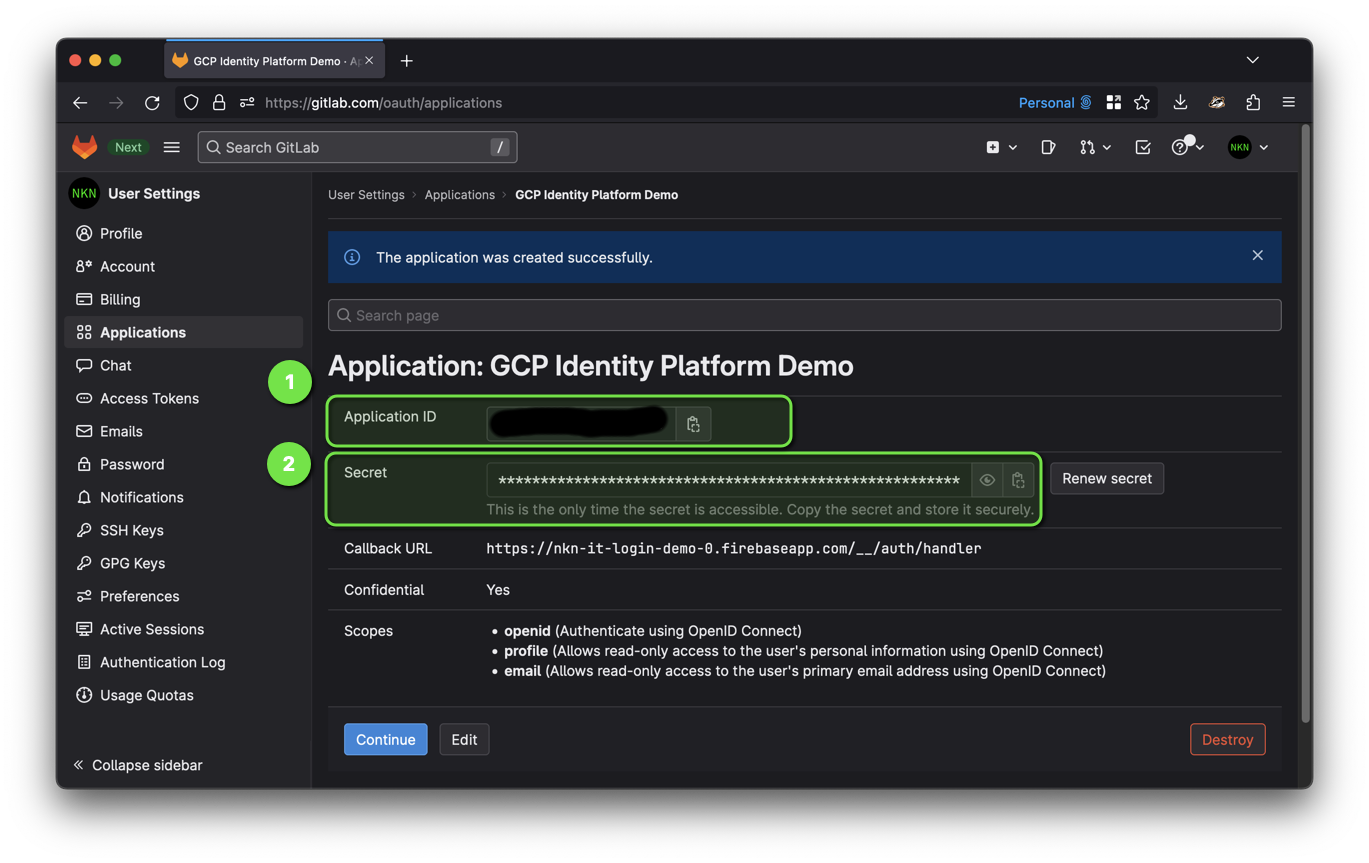Image resolution: width=1369 pixels, height=863 pixels.
Task: Click the Callback URL firebaseapp handler text
Action: pyautogui.click(x=734, y=548)
